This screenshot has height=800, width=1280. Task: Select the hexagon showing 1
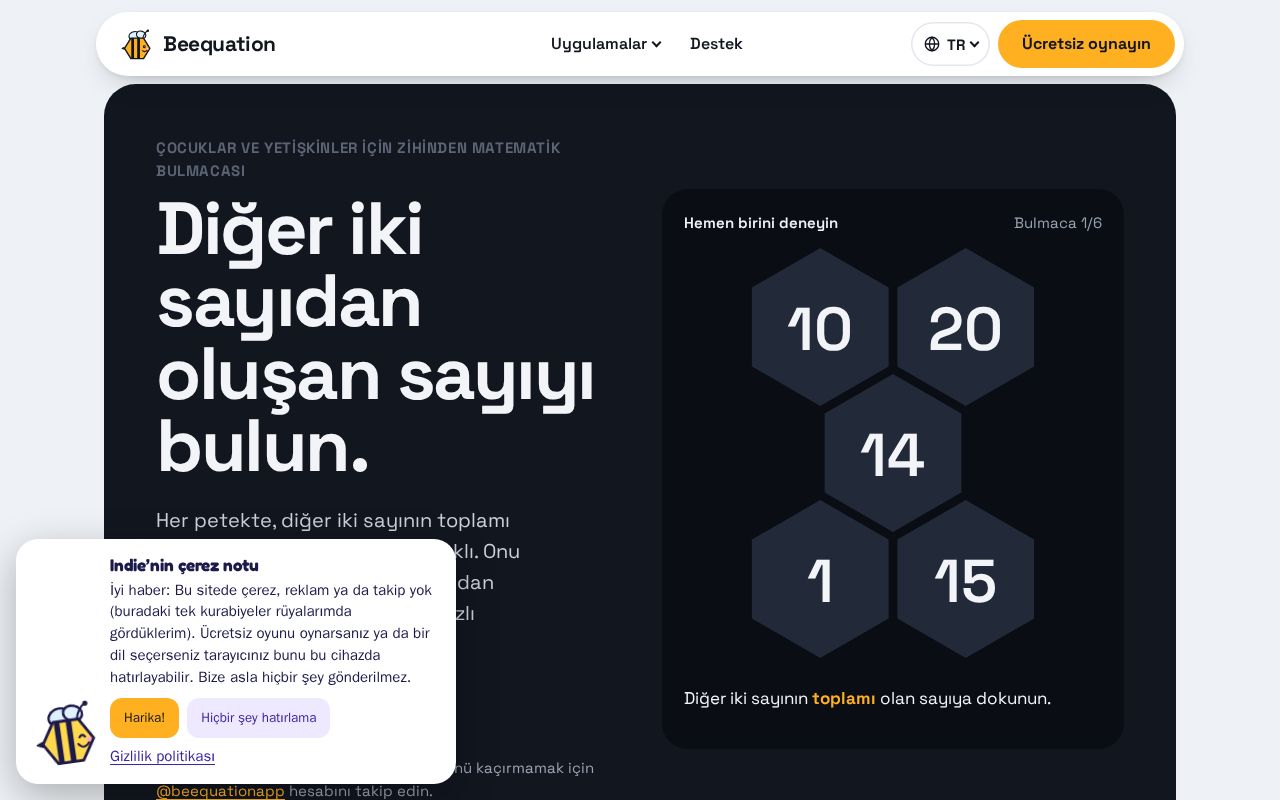tap(820, 579)
